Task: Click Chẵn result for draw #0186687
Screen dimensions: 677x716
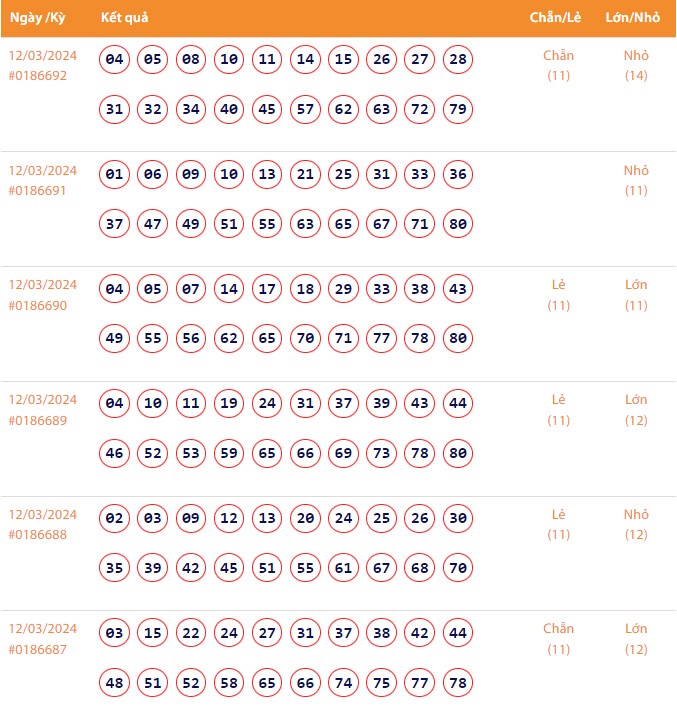Action: pyautogui.click(x=558, y=629)
